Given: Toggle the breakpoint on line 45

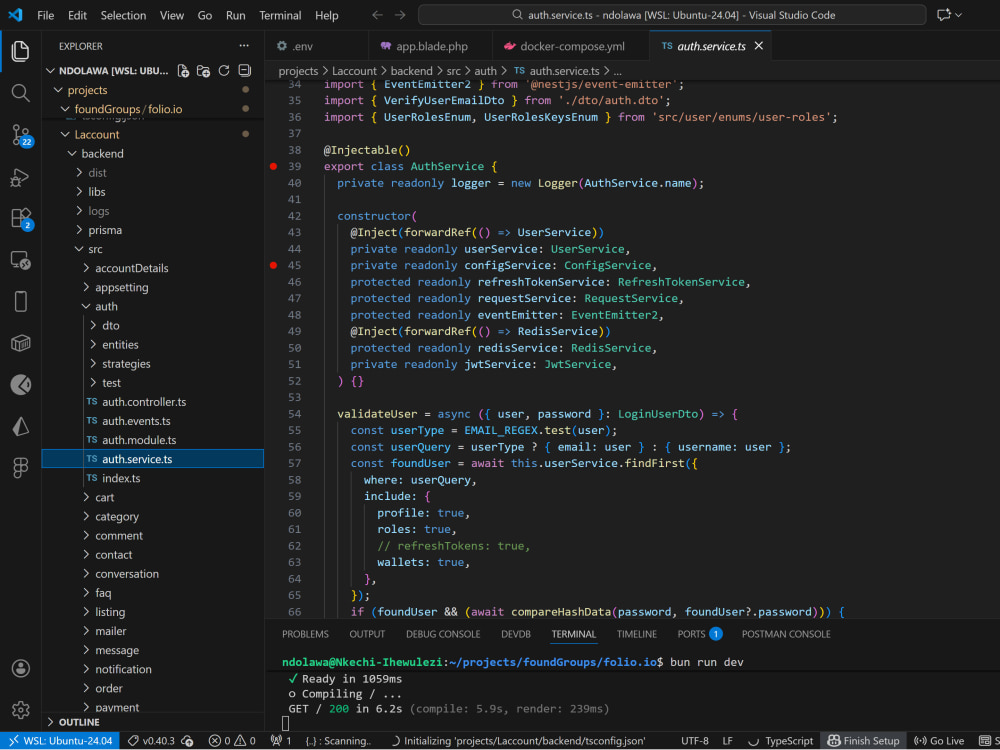Looking at the screenshot, I should tap(273, 265).
